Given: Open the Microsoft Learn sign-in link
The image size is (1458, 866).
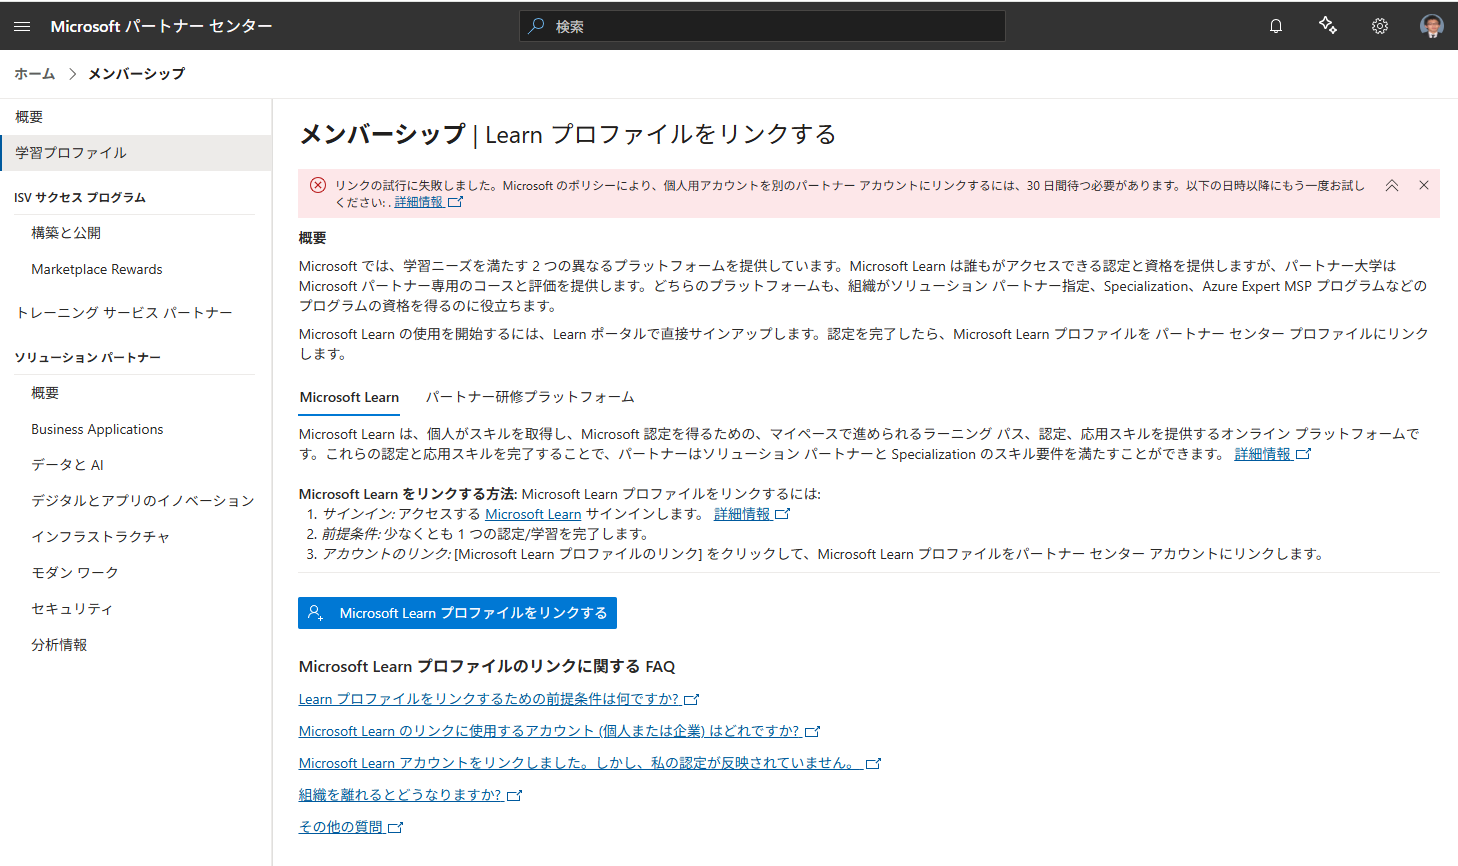Looking at the screenshot, I should tap(533, 514).
